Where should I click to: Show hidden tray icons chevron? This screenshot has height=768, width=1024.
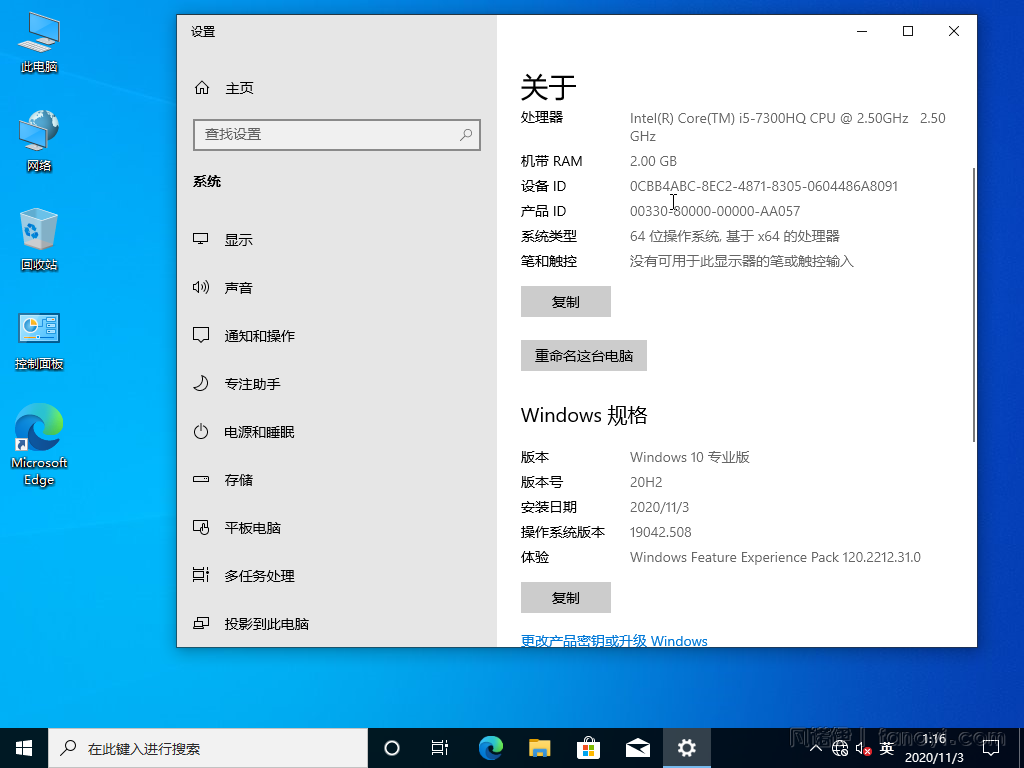[816, 748]
